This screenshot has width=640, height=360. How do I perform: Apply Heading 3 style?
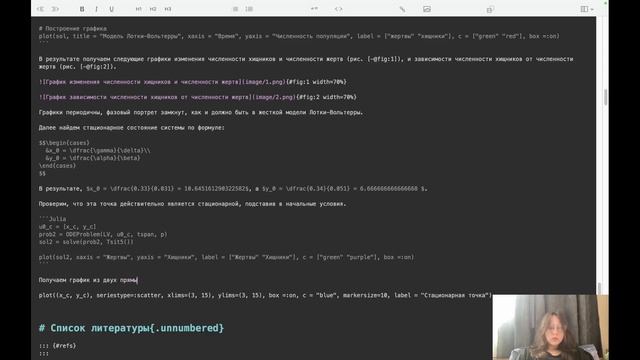[x=168, y=9]
